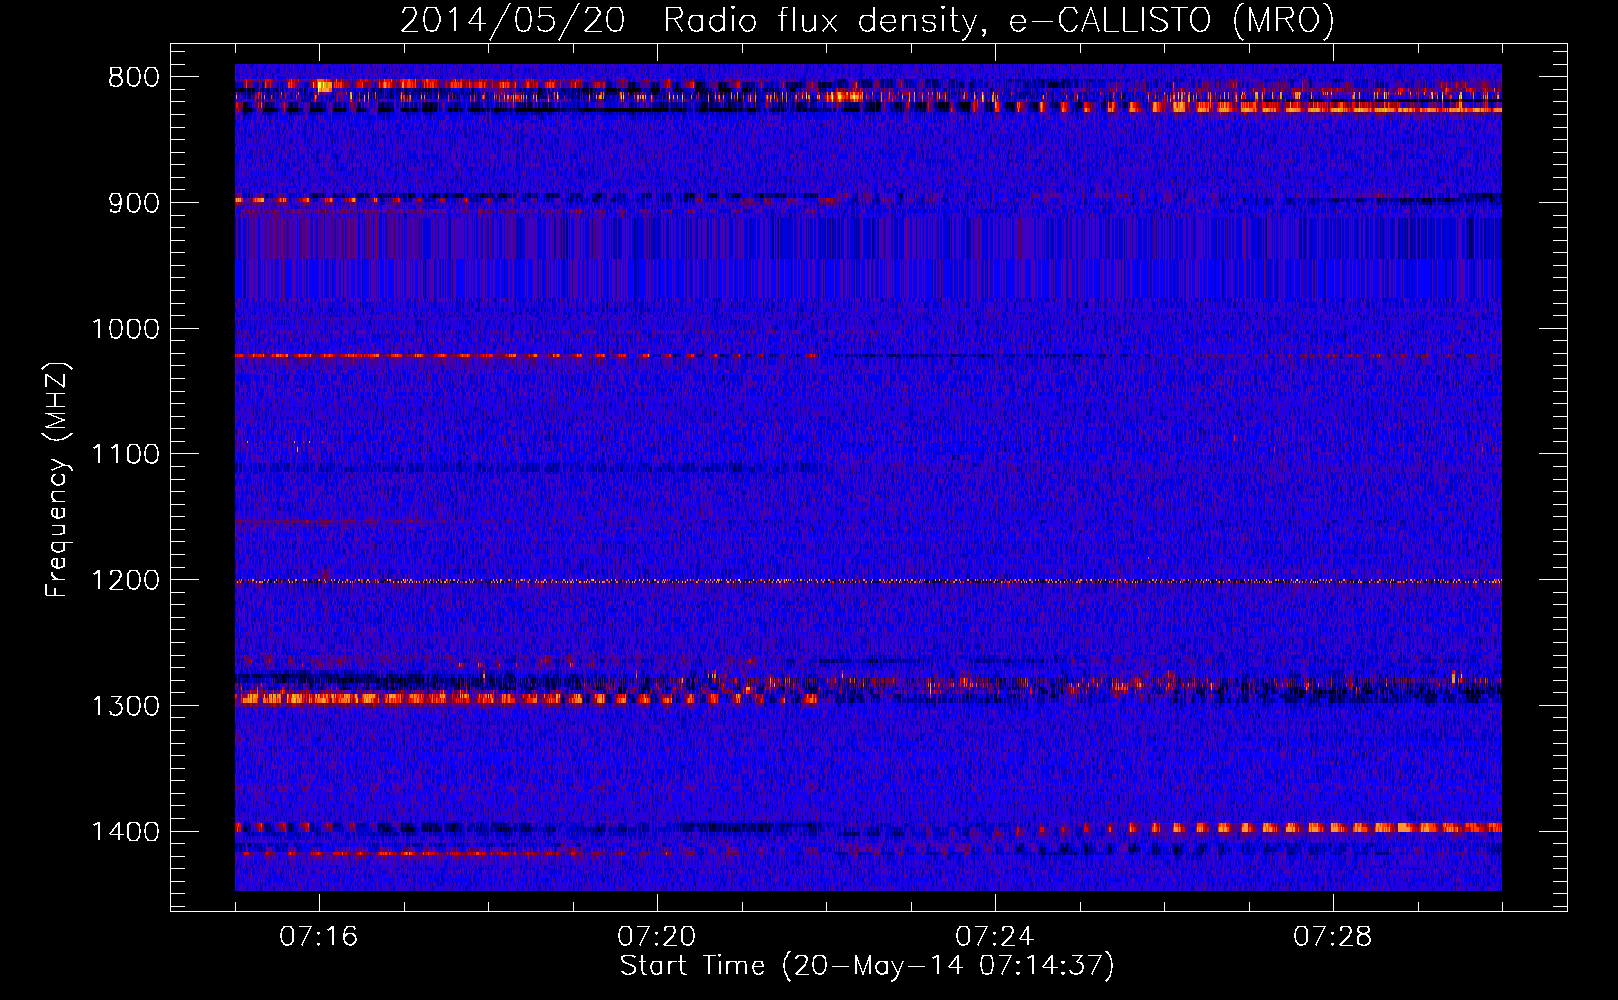Screen dimensions: 1618x1000
Task: Click the 07:24 time tick label
Action: click(995, 937)
